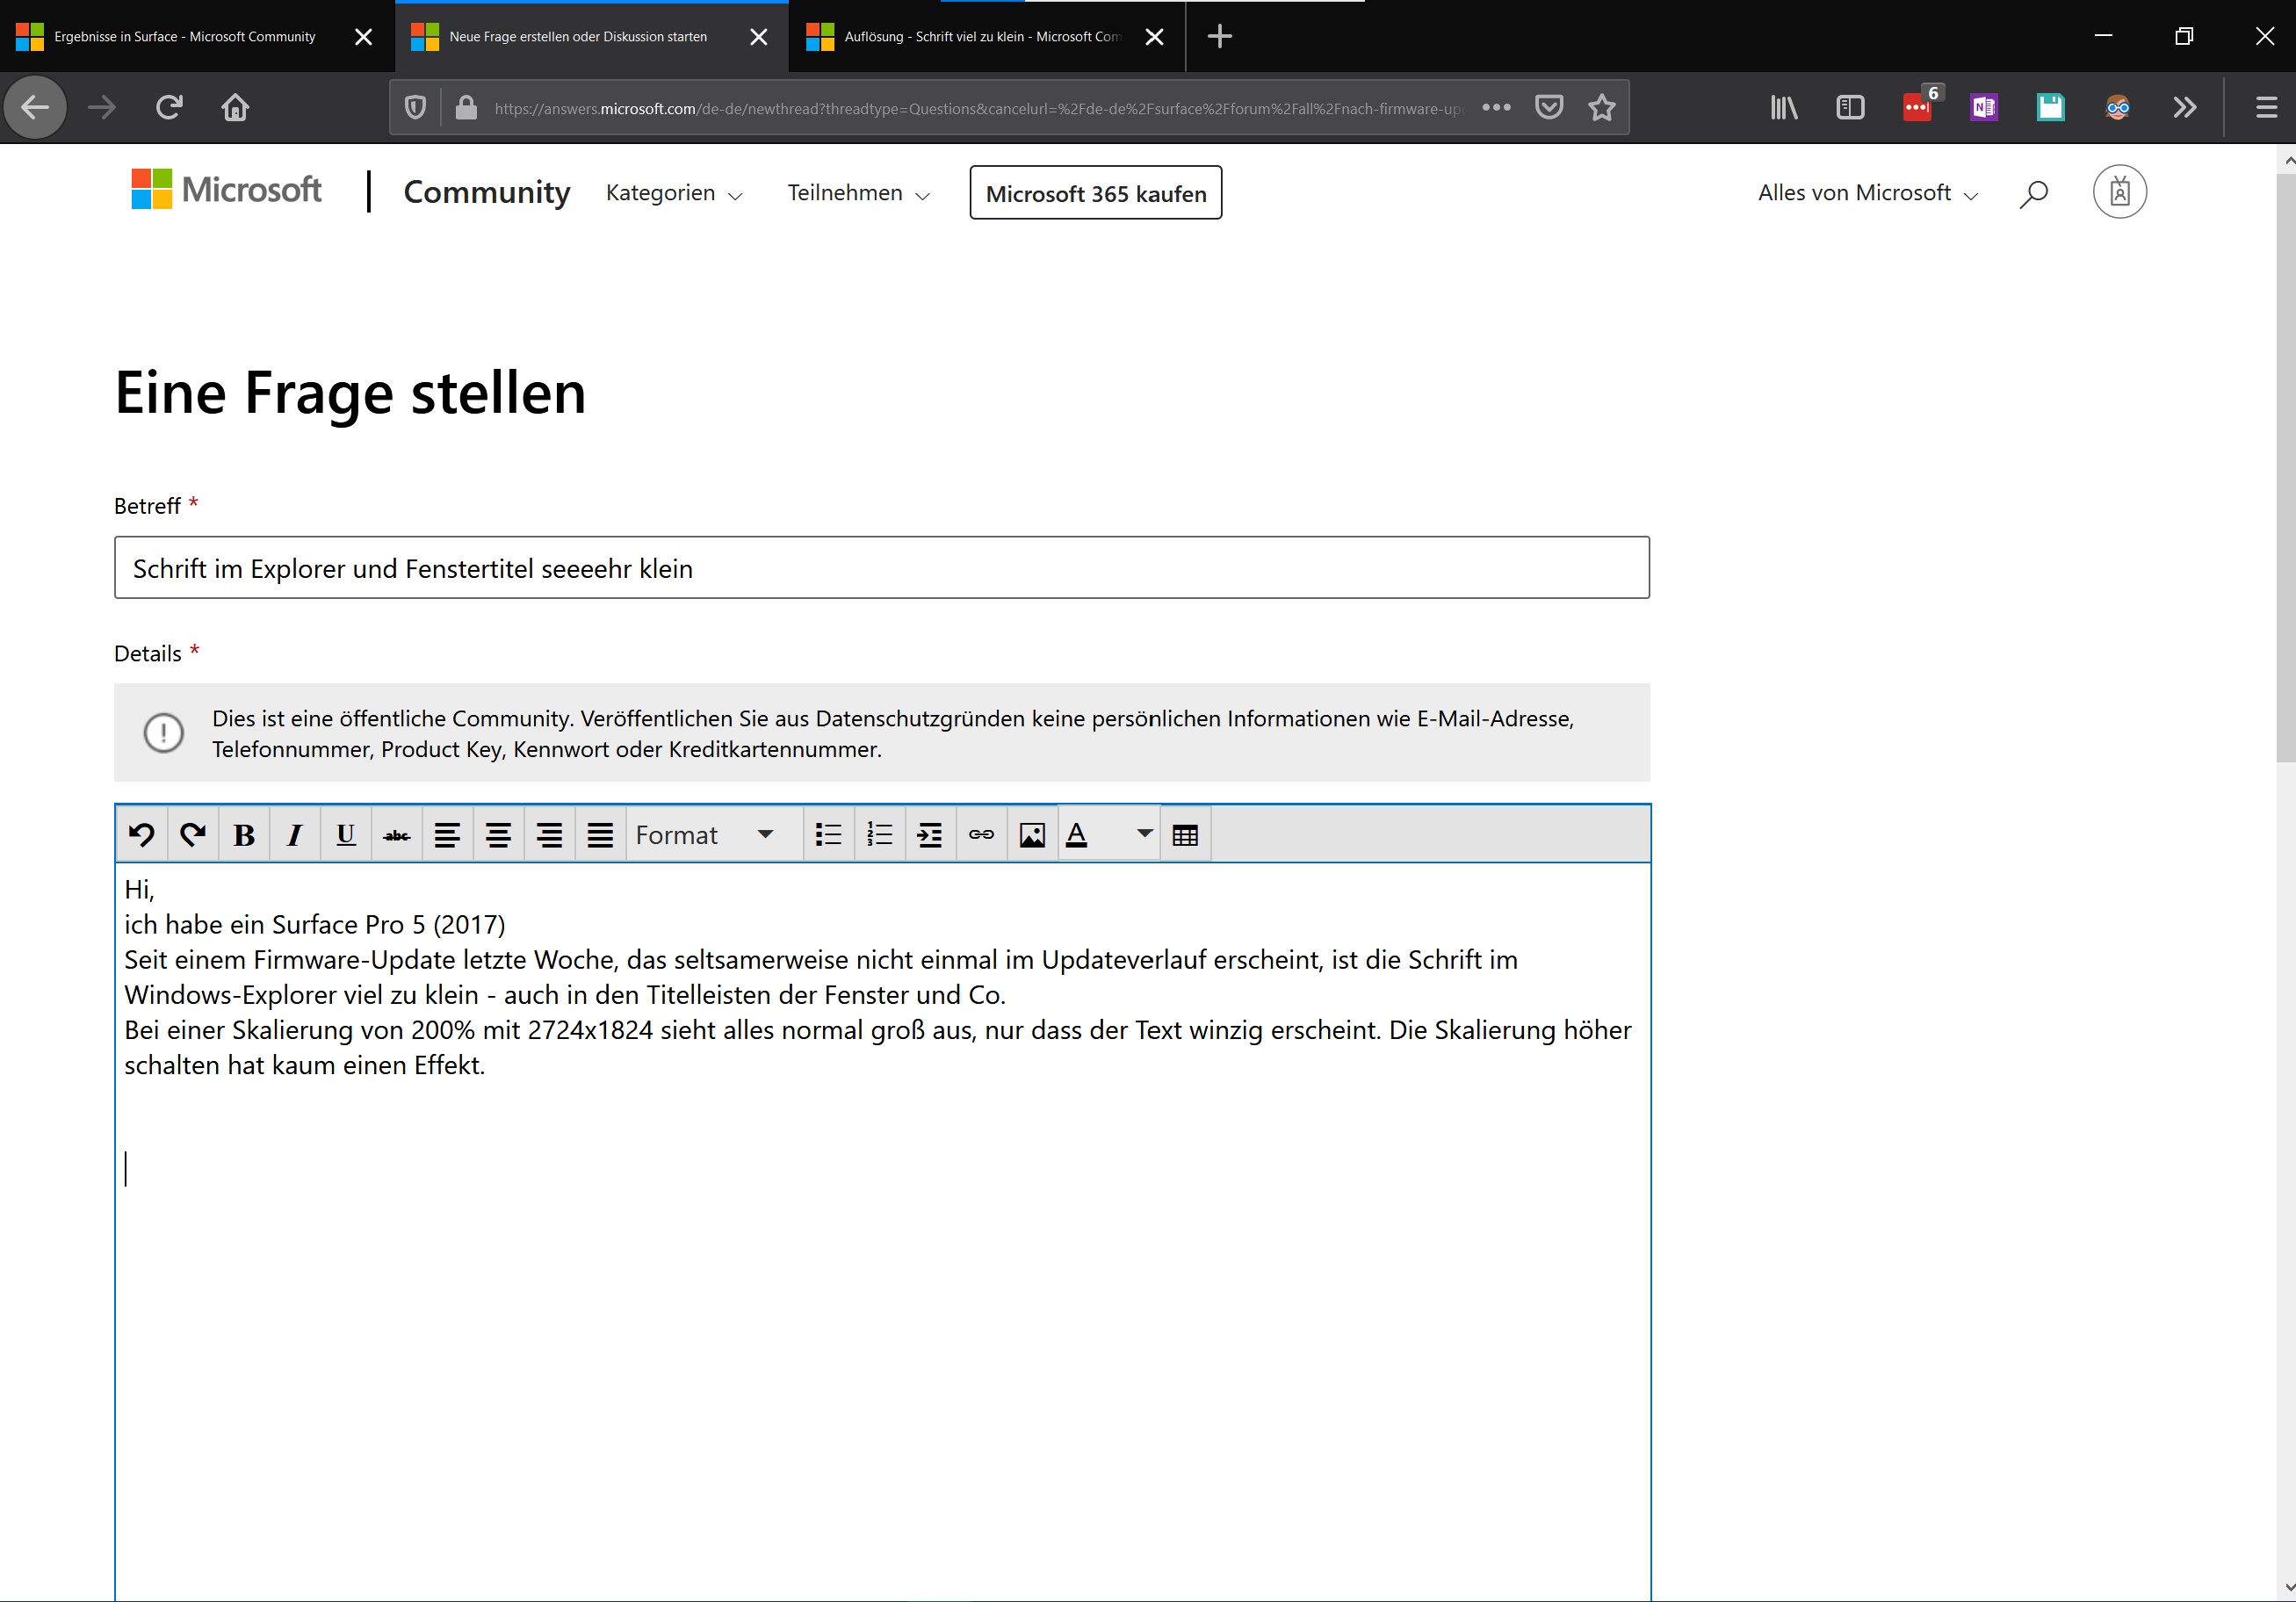View site security lock information
This screenshot has width=2296, height=1602.
(466, 107)
